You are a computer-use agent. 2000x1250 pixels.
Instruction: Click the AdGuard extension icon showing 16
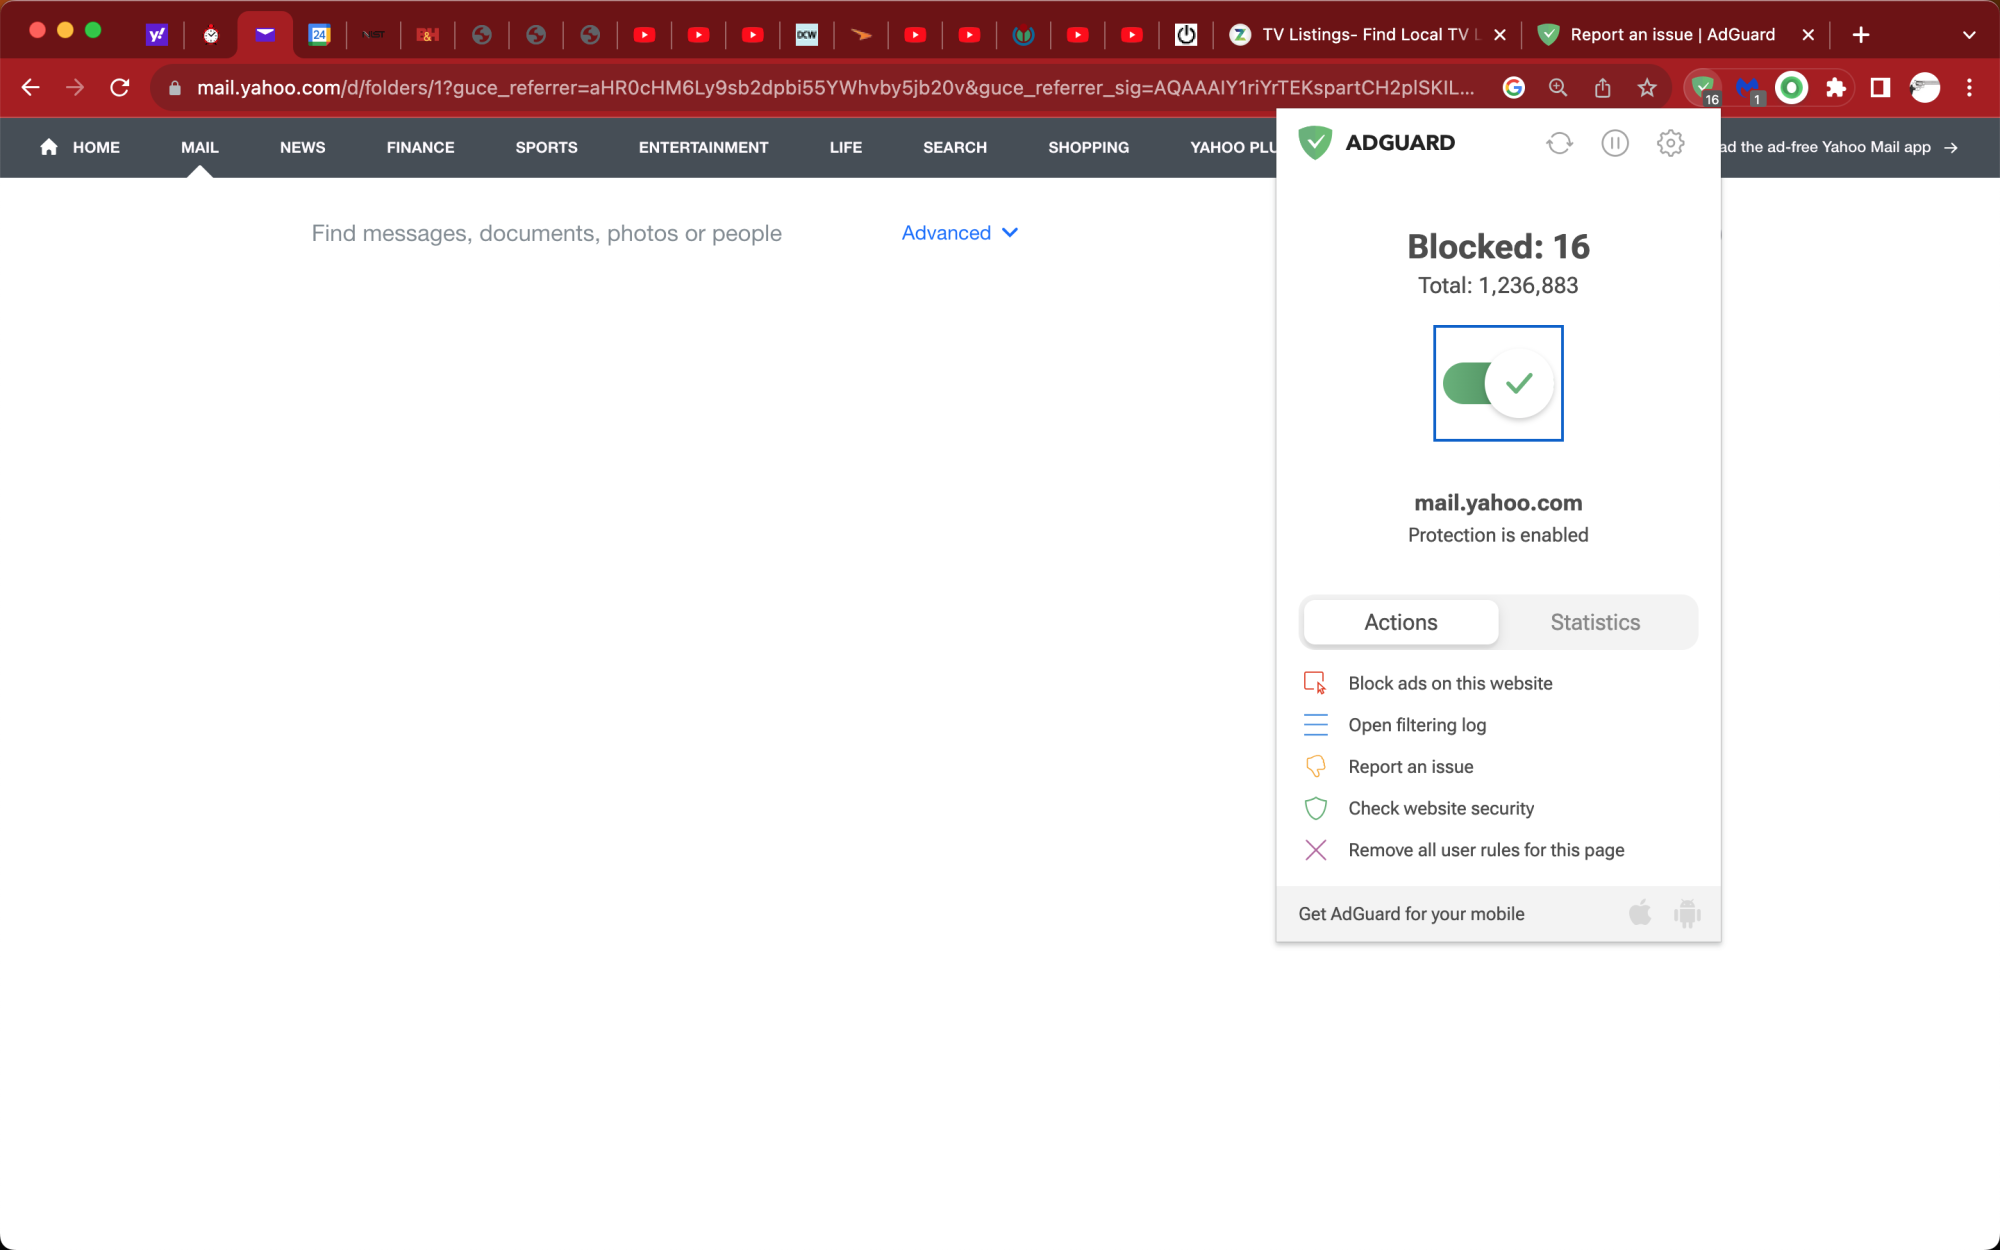(x=1701, y=88)
